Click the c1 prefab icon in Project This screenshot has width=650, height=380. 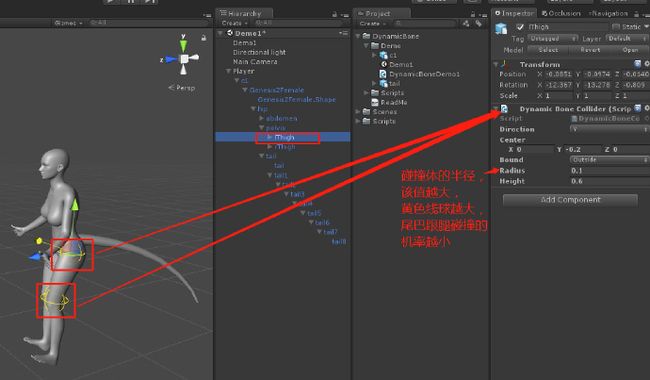[383, 55]
